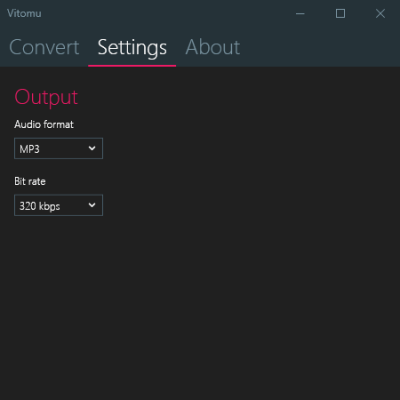The height and width of the screenshot is (400, 400).
Task: Maximize the Vitomu window
Action: 340,14
